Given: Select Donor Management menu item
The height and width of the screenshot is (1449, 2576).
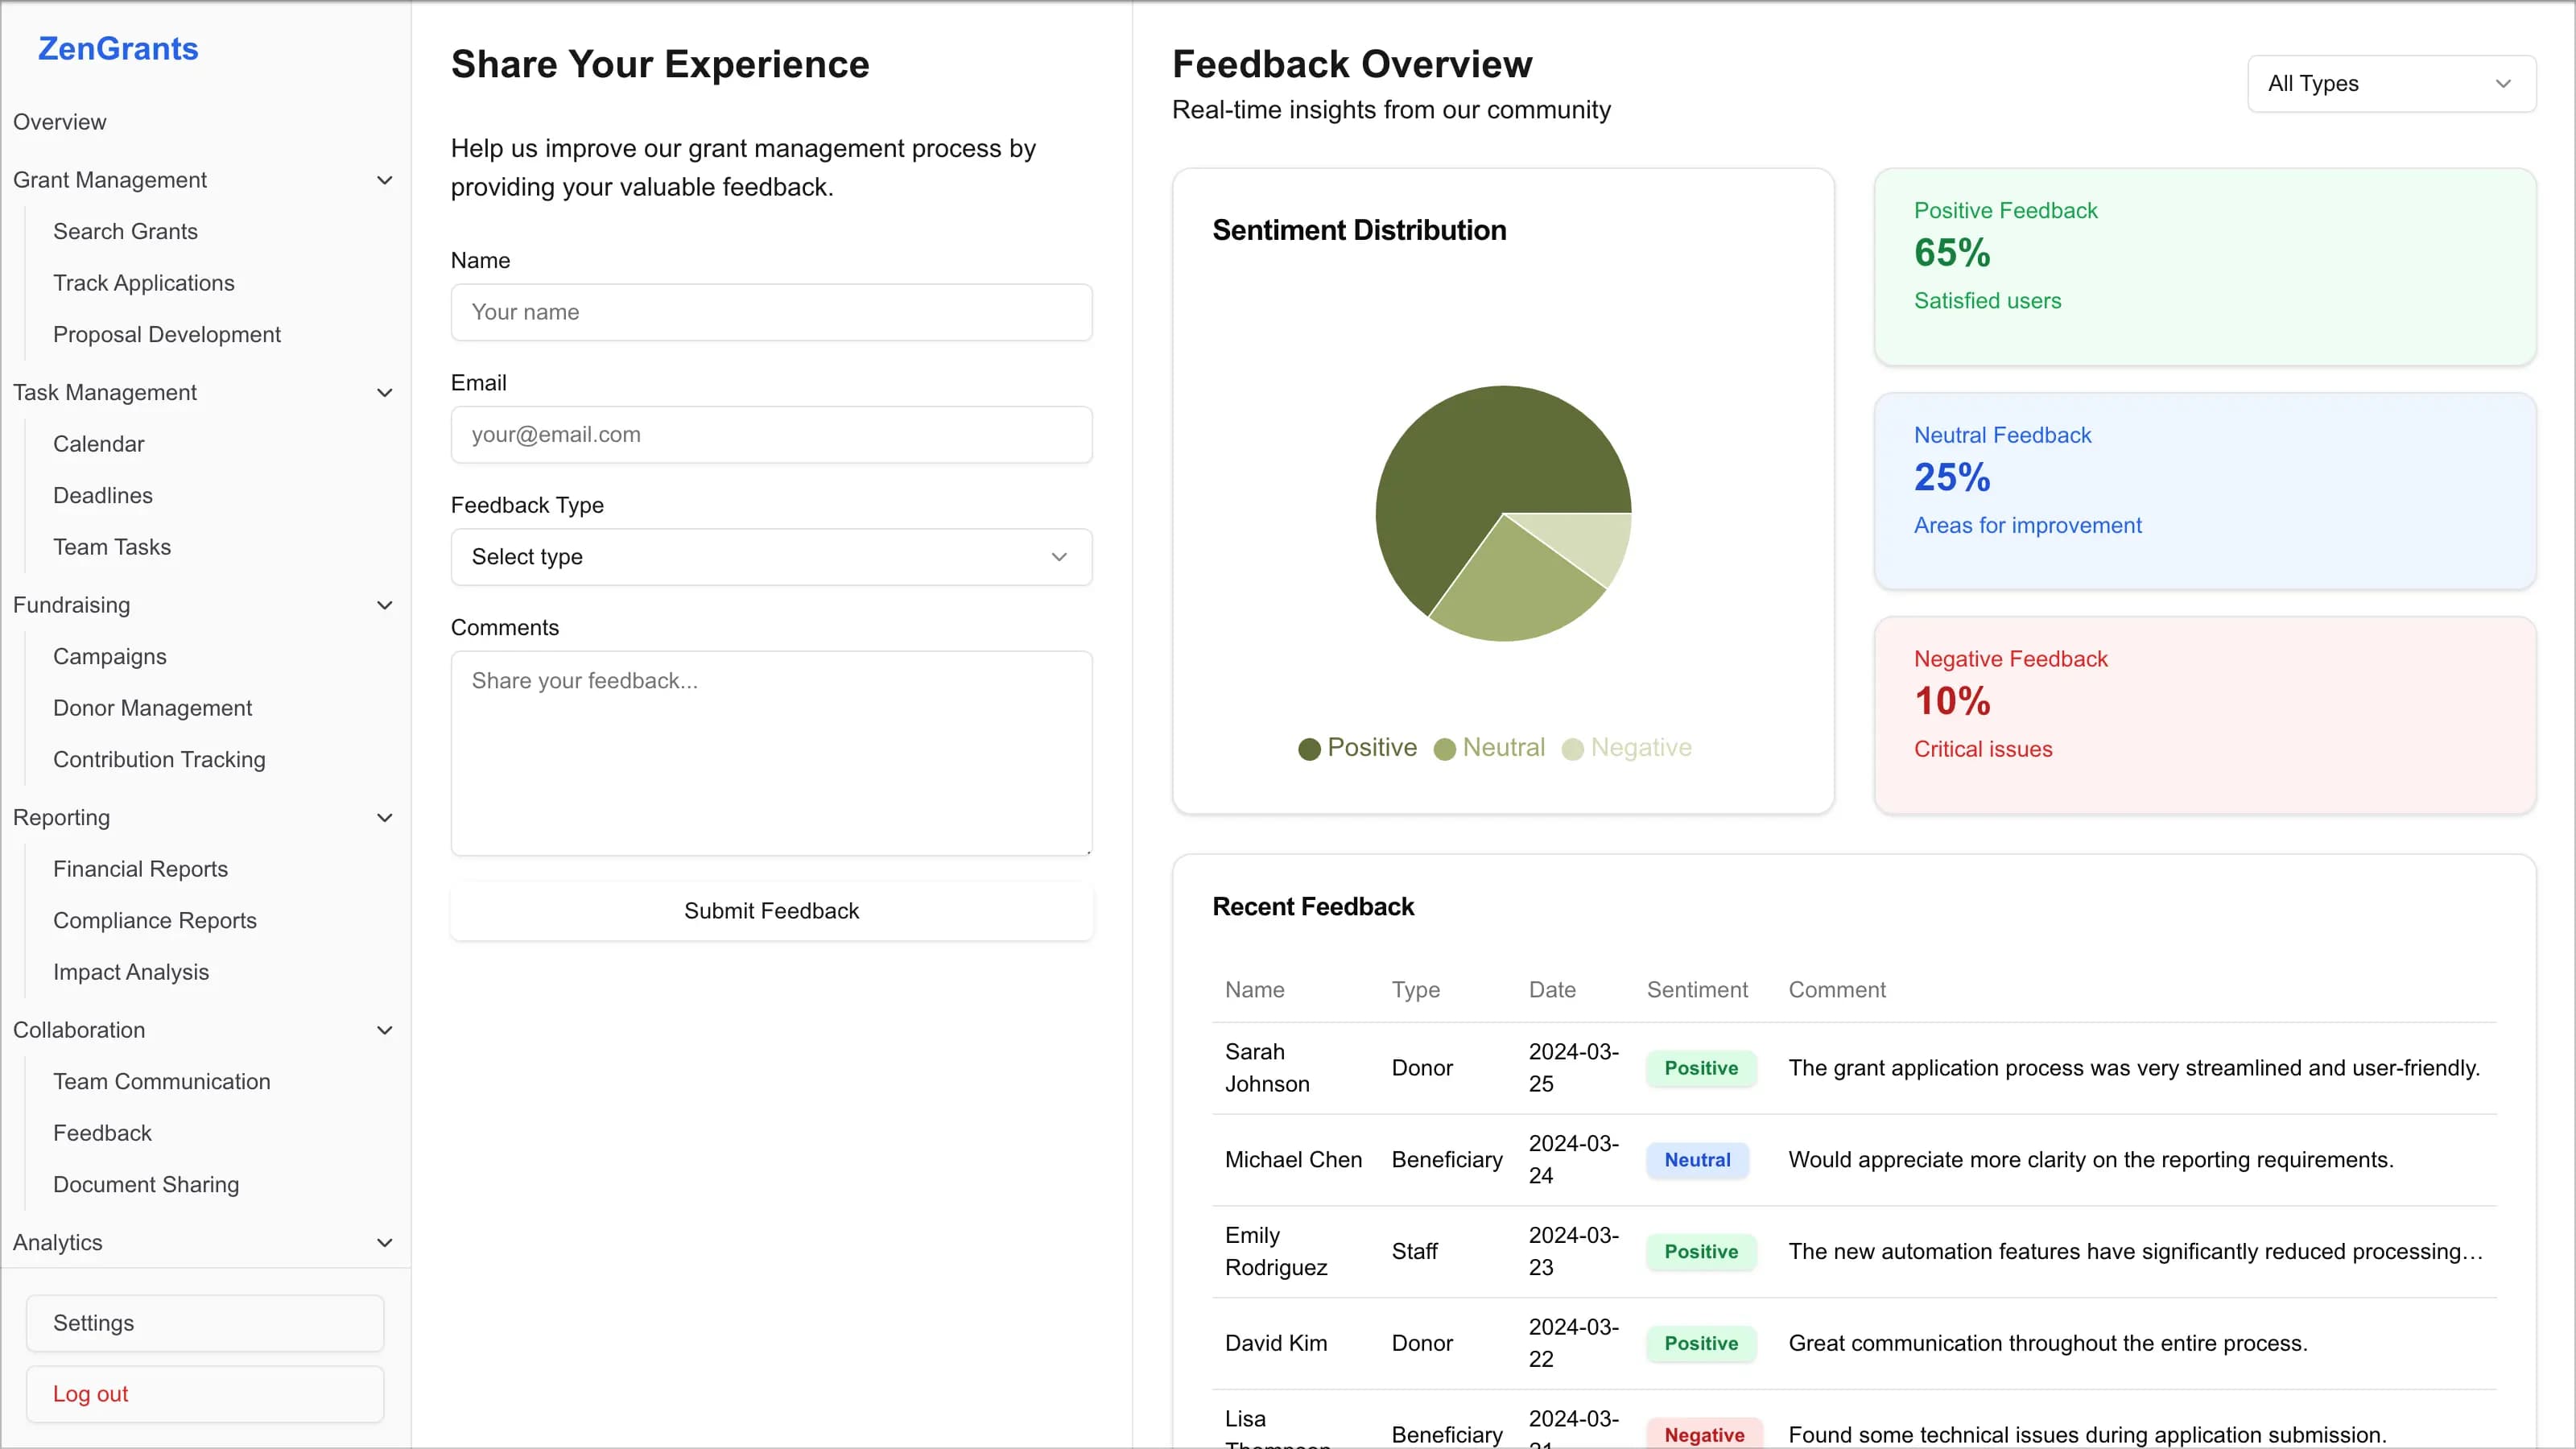Looking at the screenshot, I should click(152, 708).
